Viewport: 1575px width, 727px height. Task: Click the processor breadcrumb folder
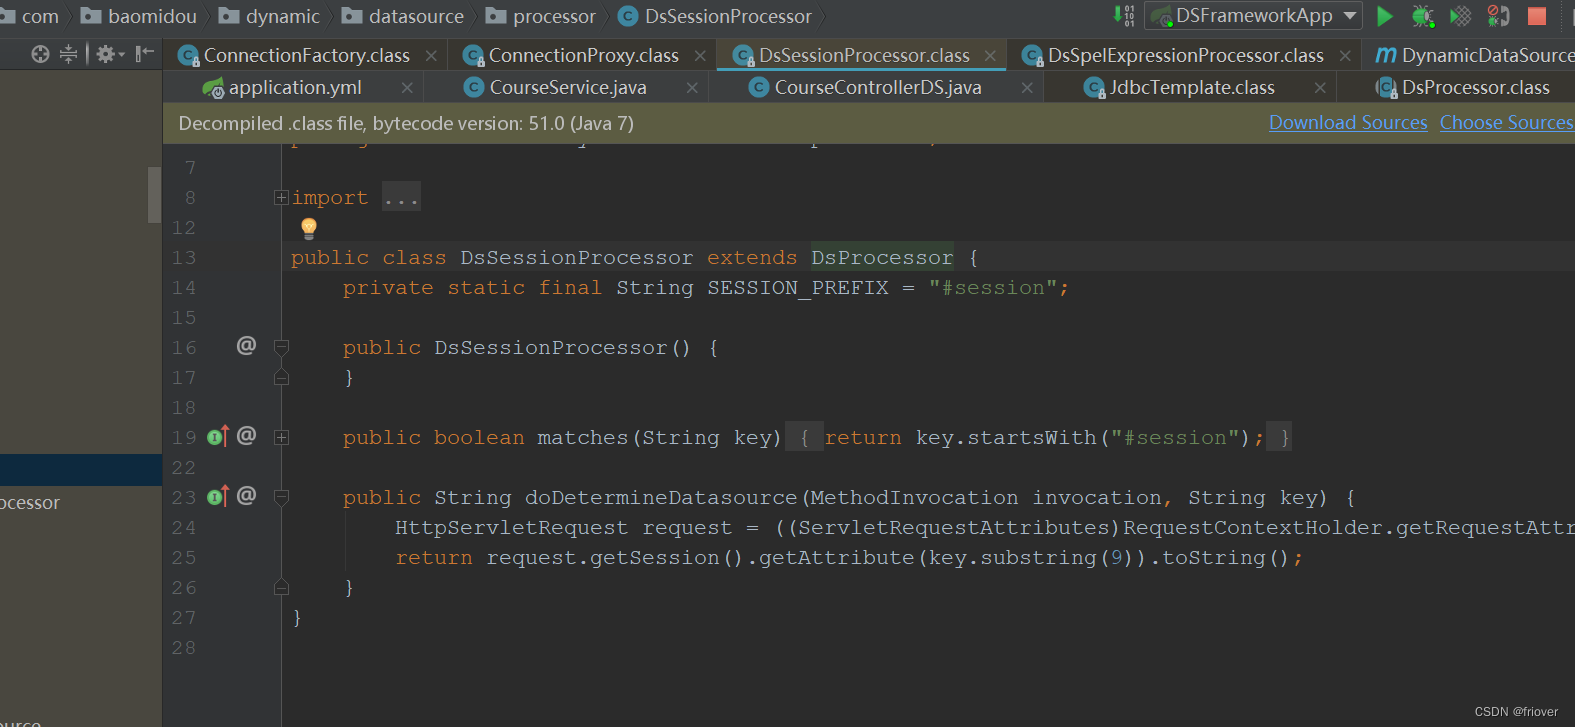[541, 16]
